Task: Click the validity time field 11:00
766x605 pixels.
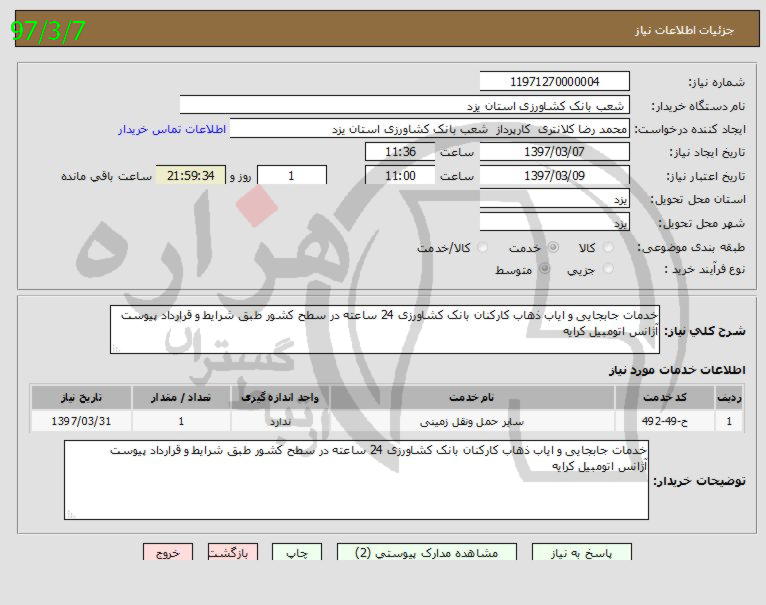Action: tap(400, 175)
